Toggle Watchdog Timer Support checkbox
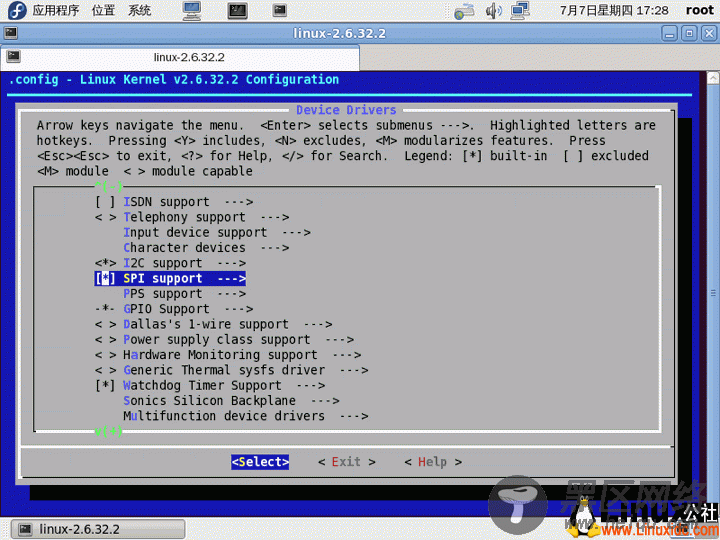 coord(105,386)
